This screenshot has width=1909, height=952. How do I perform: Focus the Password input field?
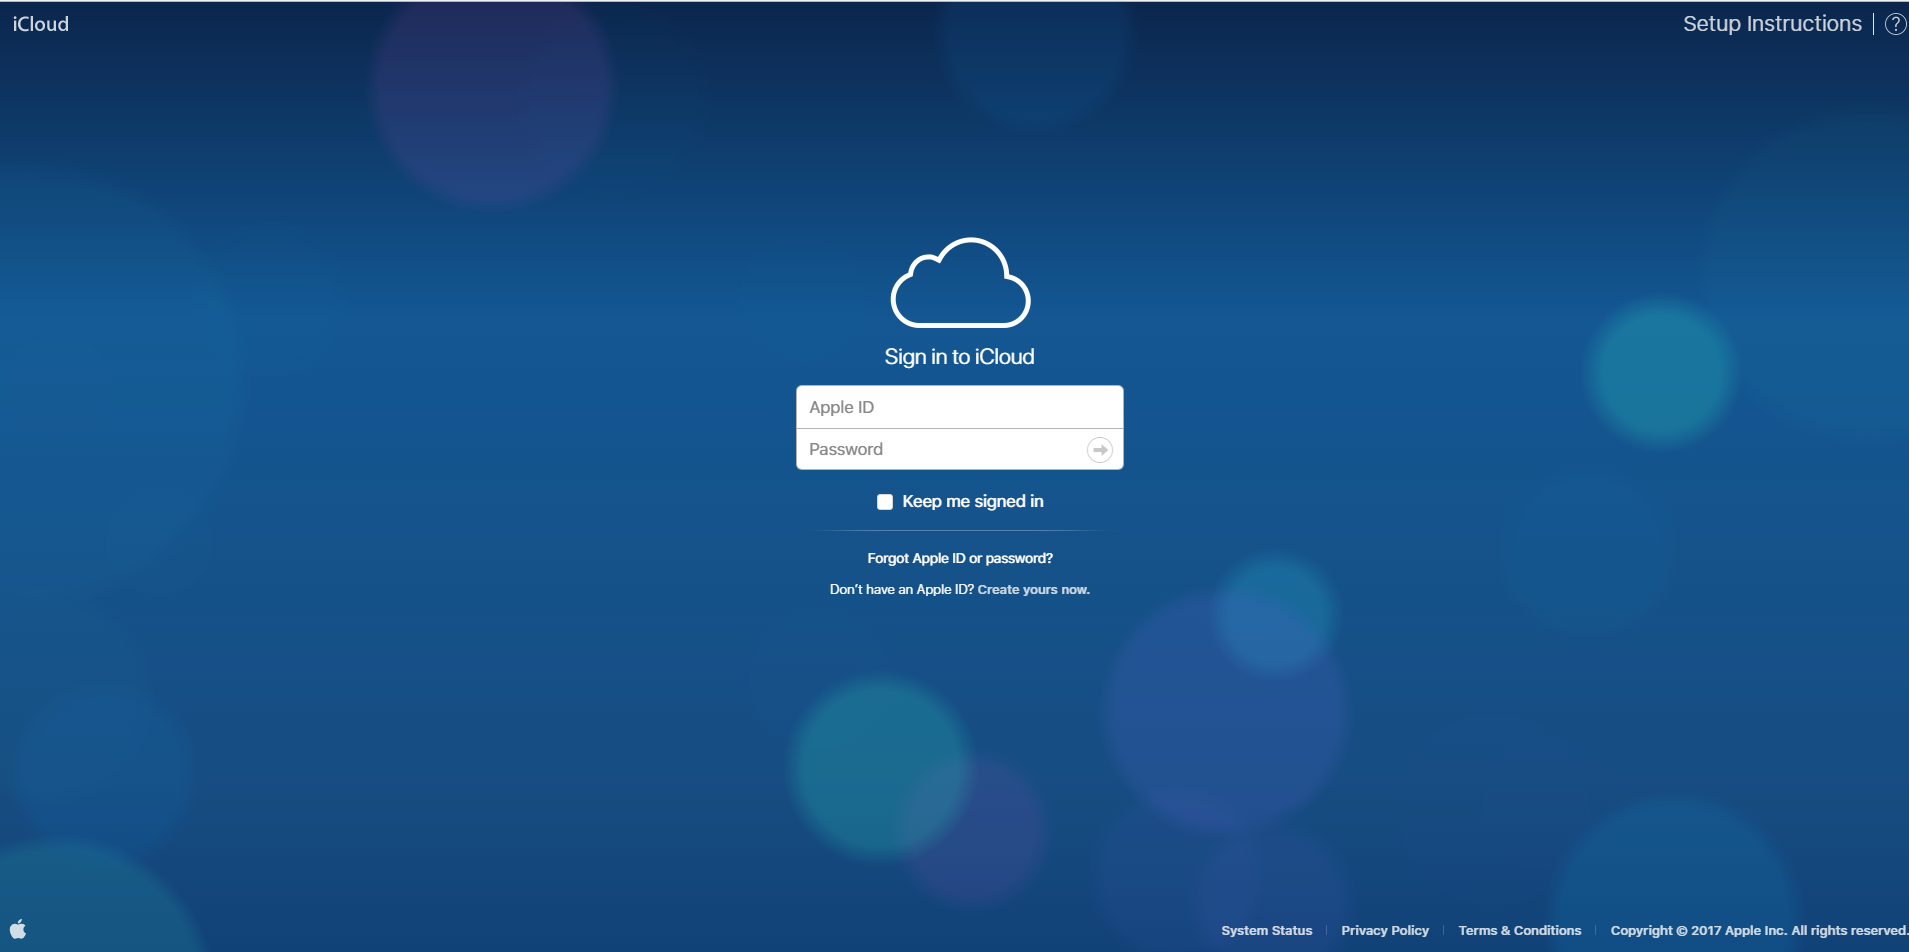click(940, 450)
